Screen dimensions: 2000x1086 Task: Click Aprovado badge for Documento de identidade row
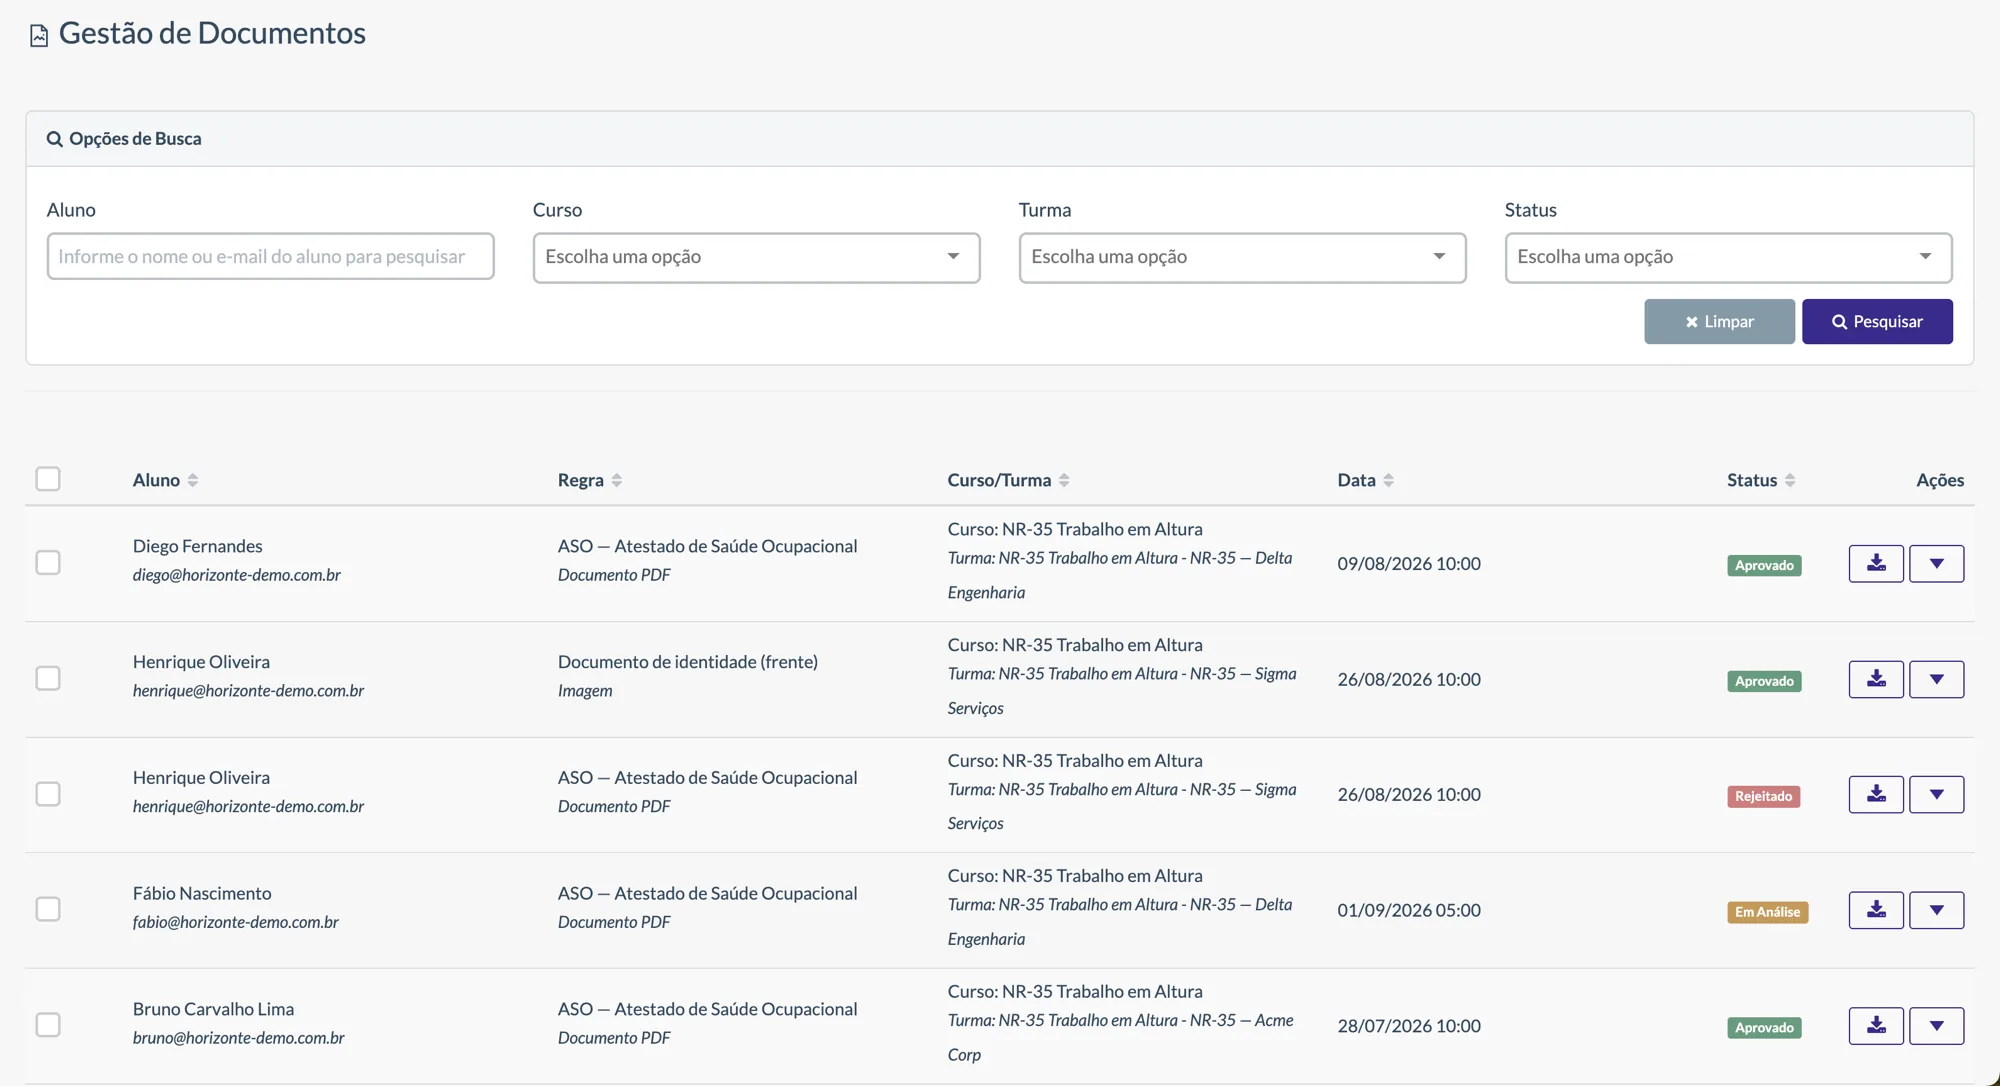tap(1764, 681)
